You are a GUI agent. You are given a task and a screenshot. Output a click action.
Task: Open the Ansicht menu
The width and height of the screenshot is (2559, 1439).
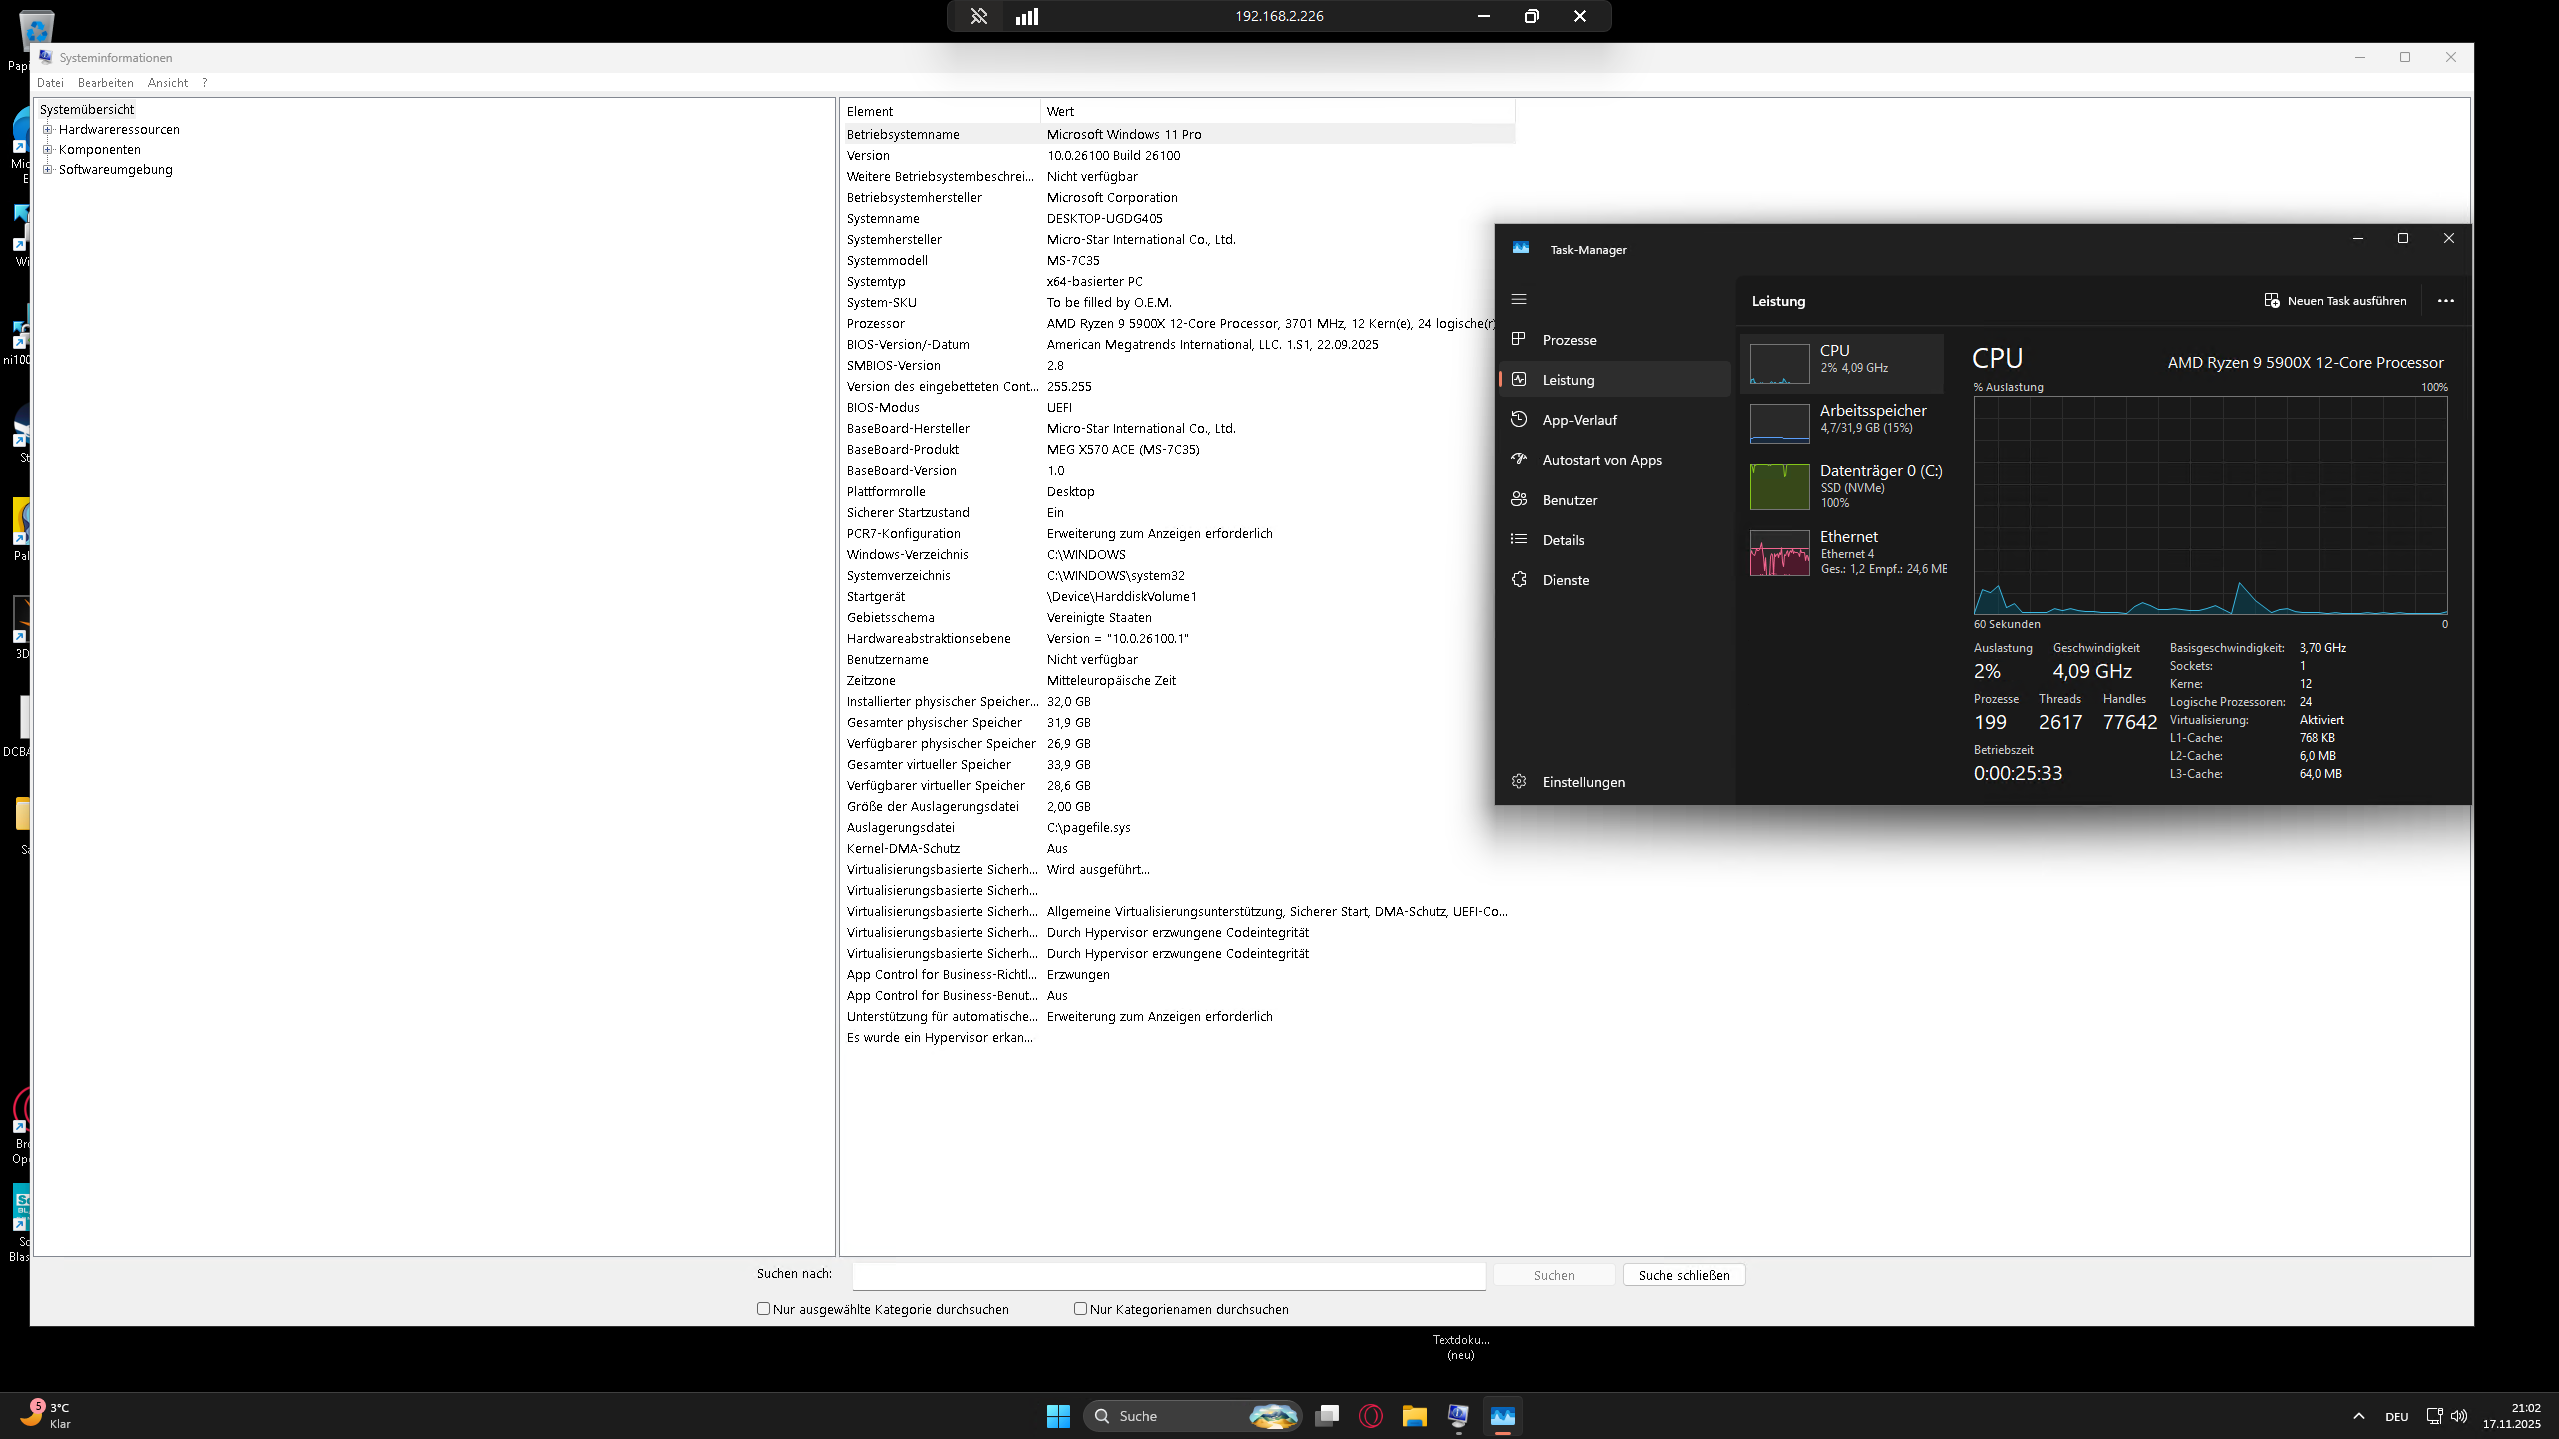tap(167, 83)
